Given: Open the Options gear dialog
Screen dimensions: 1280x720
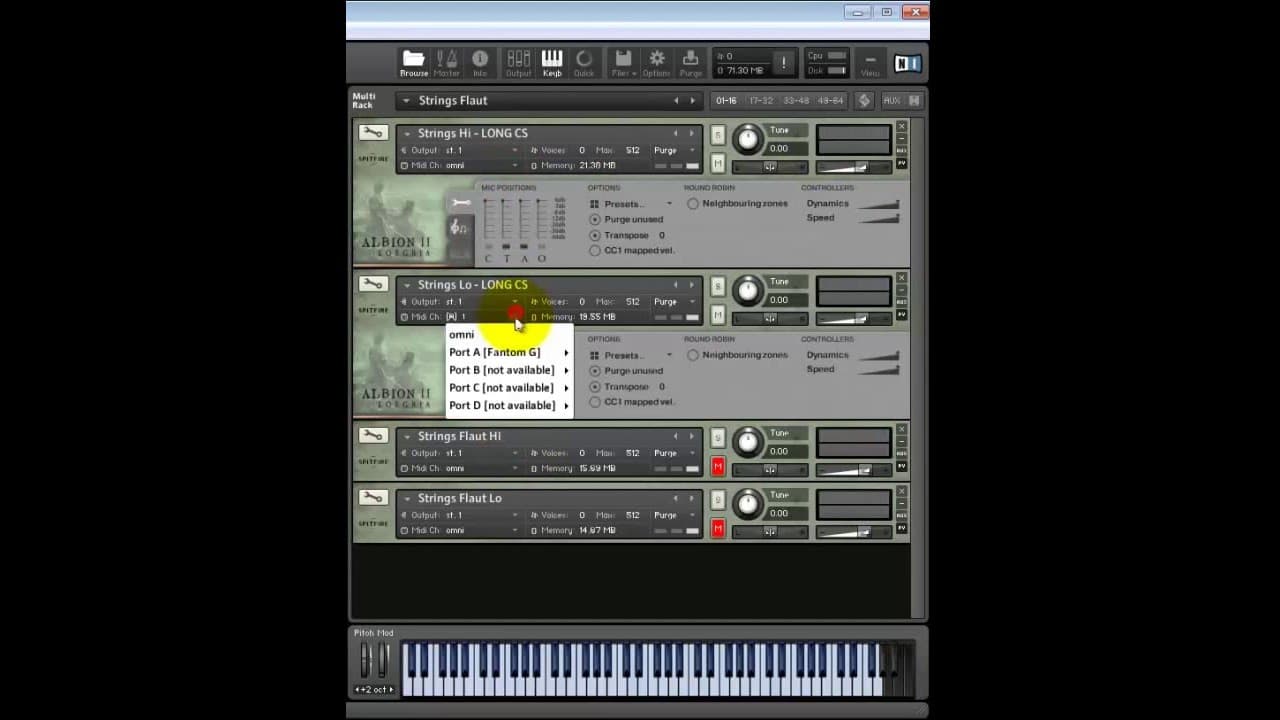Looking at the screenshot, I should [x=657, y=63].
